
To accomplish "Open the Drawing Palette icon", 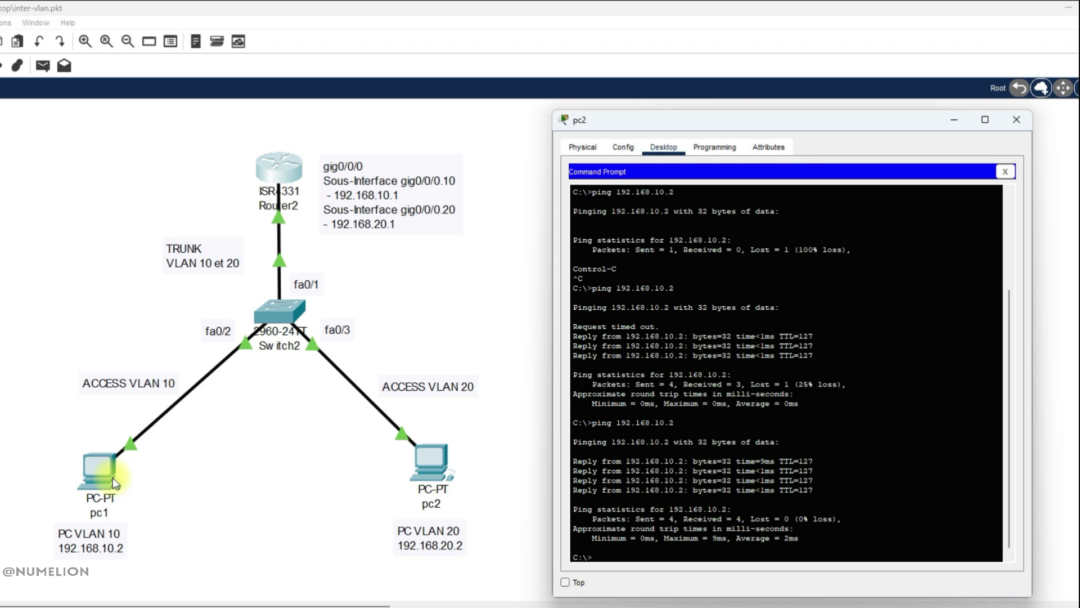I will coord(148,41).
